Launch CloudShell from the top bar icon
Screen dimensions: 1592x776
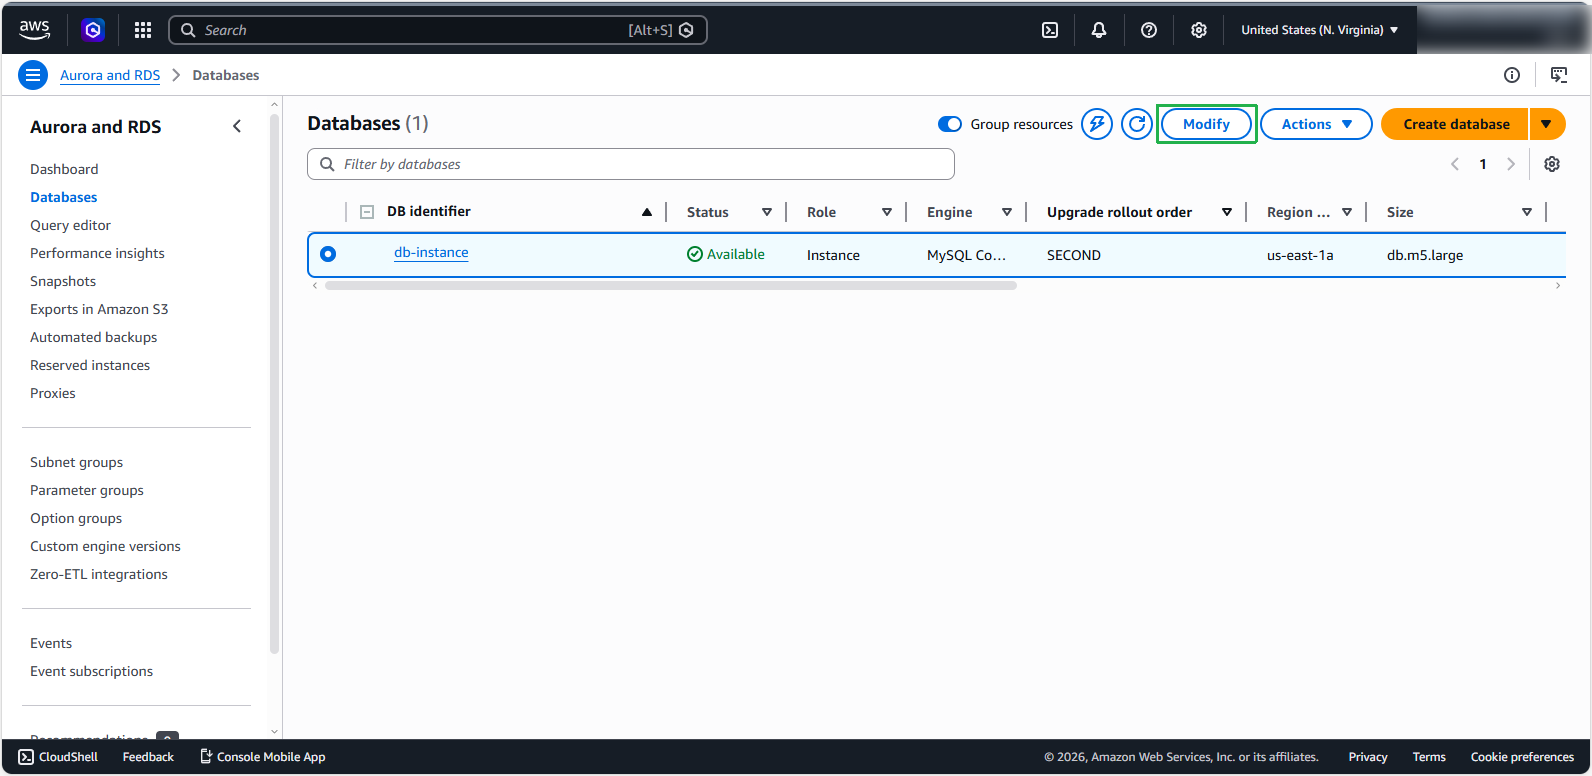(1050, 30)
